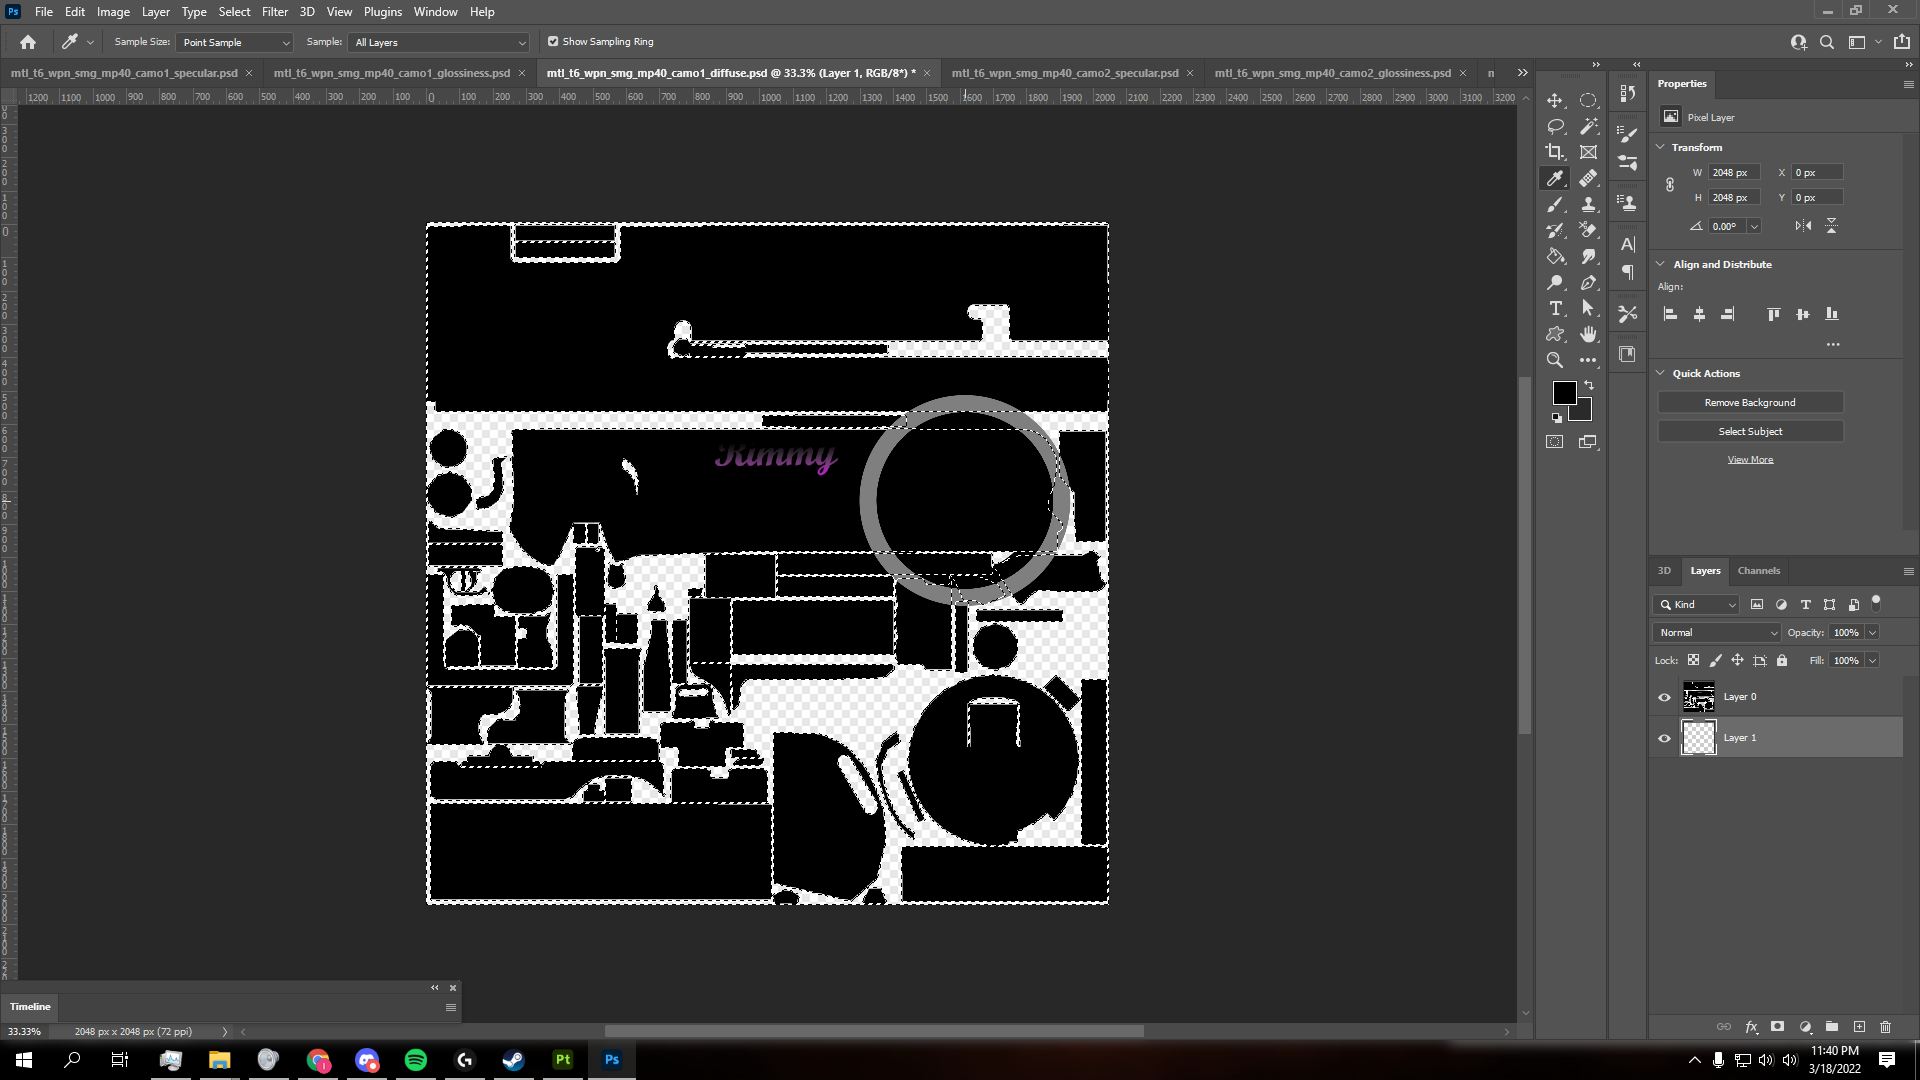Add a layer mask button
Viewport: 1920px width, 1080px height.
(1777, 1027)
